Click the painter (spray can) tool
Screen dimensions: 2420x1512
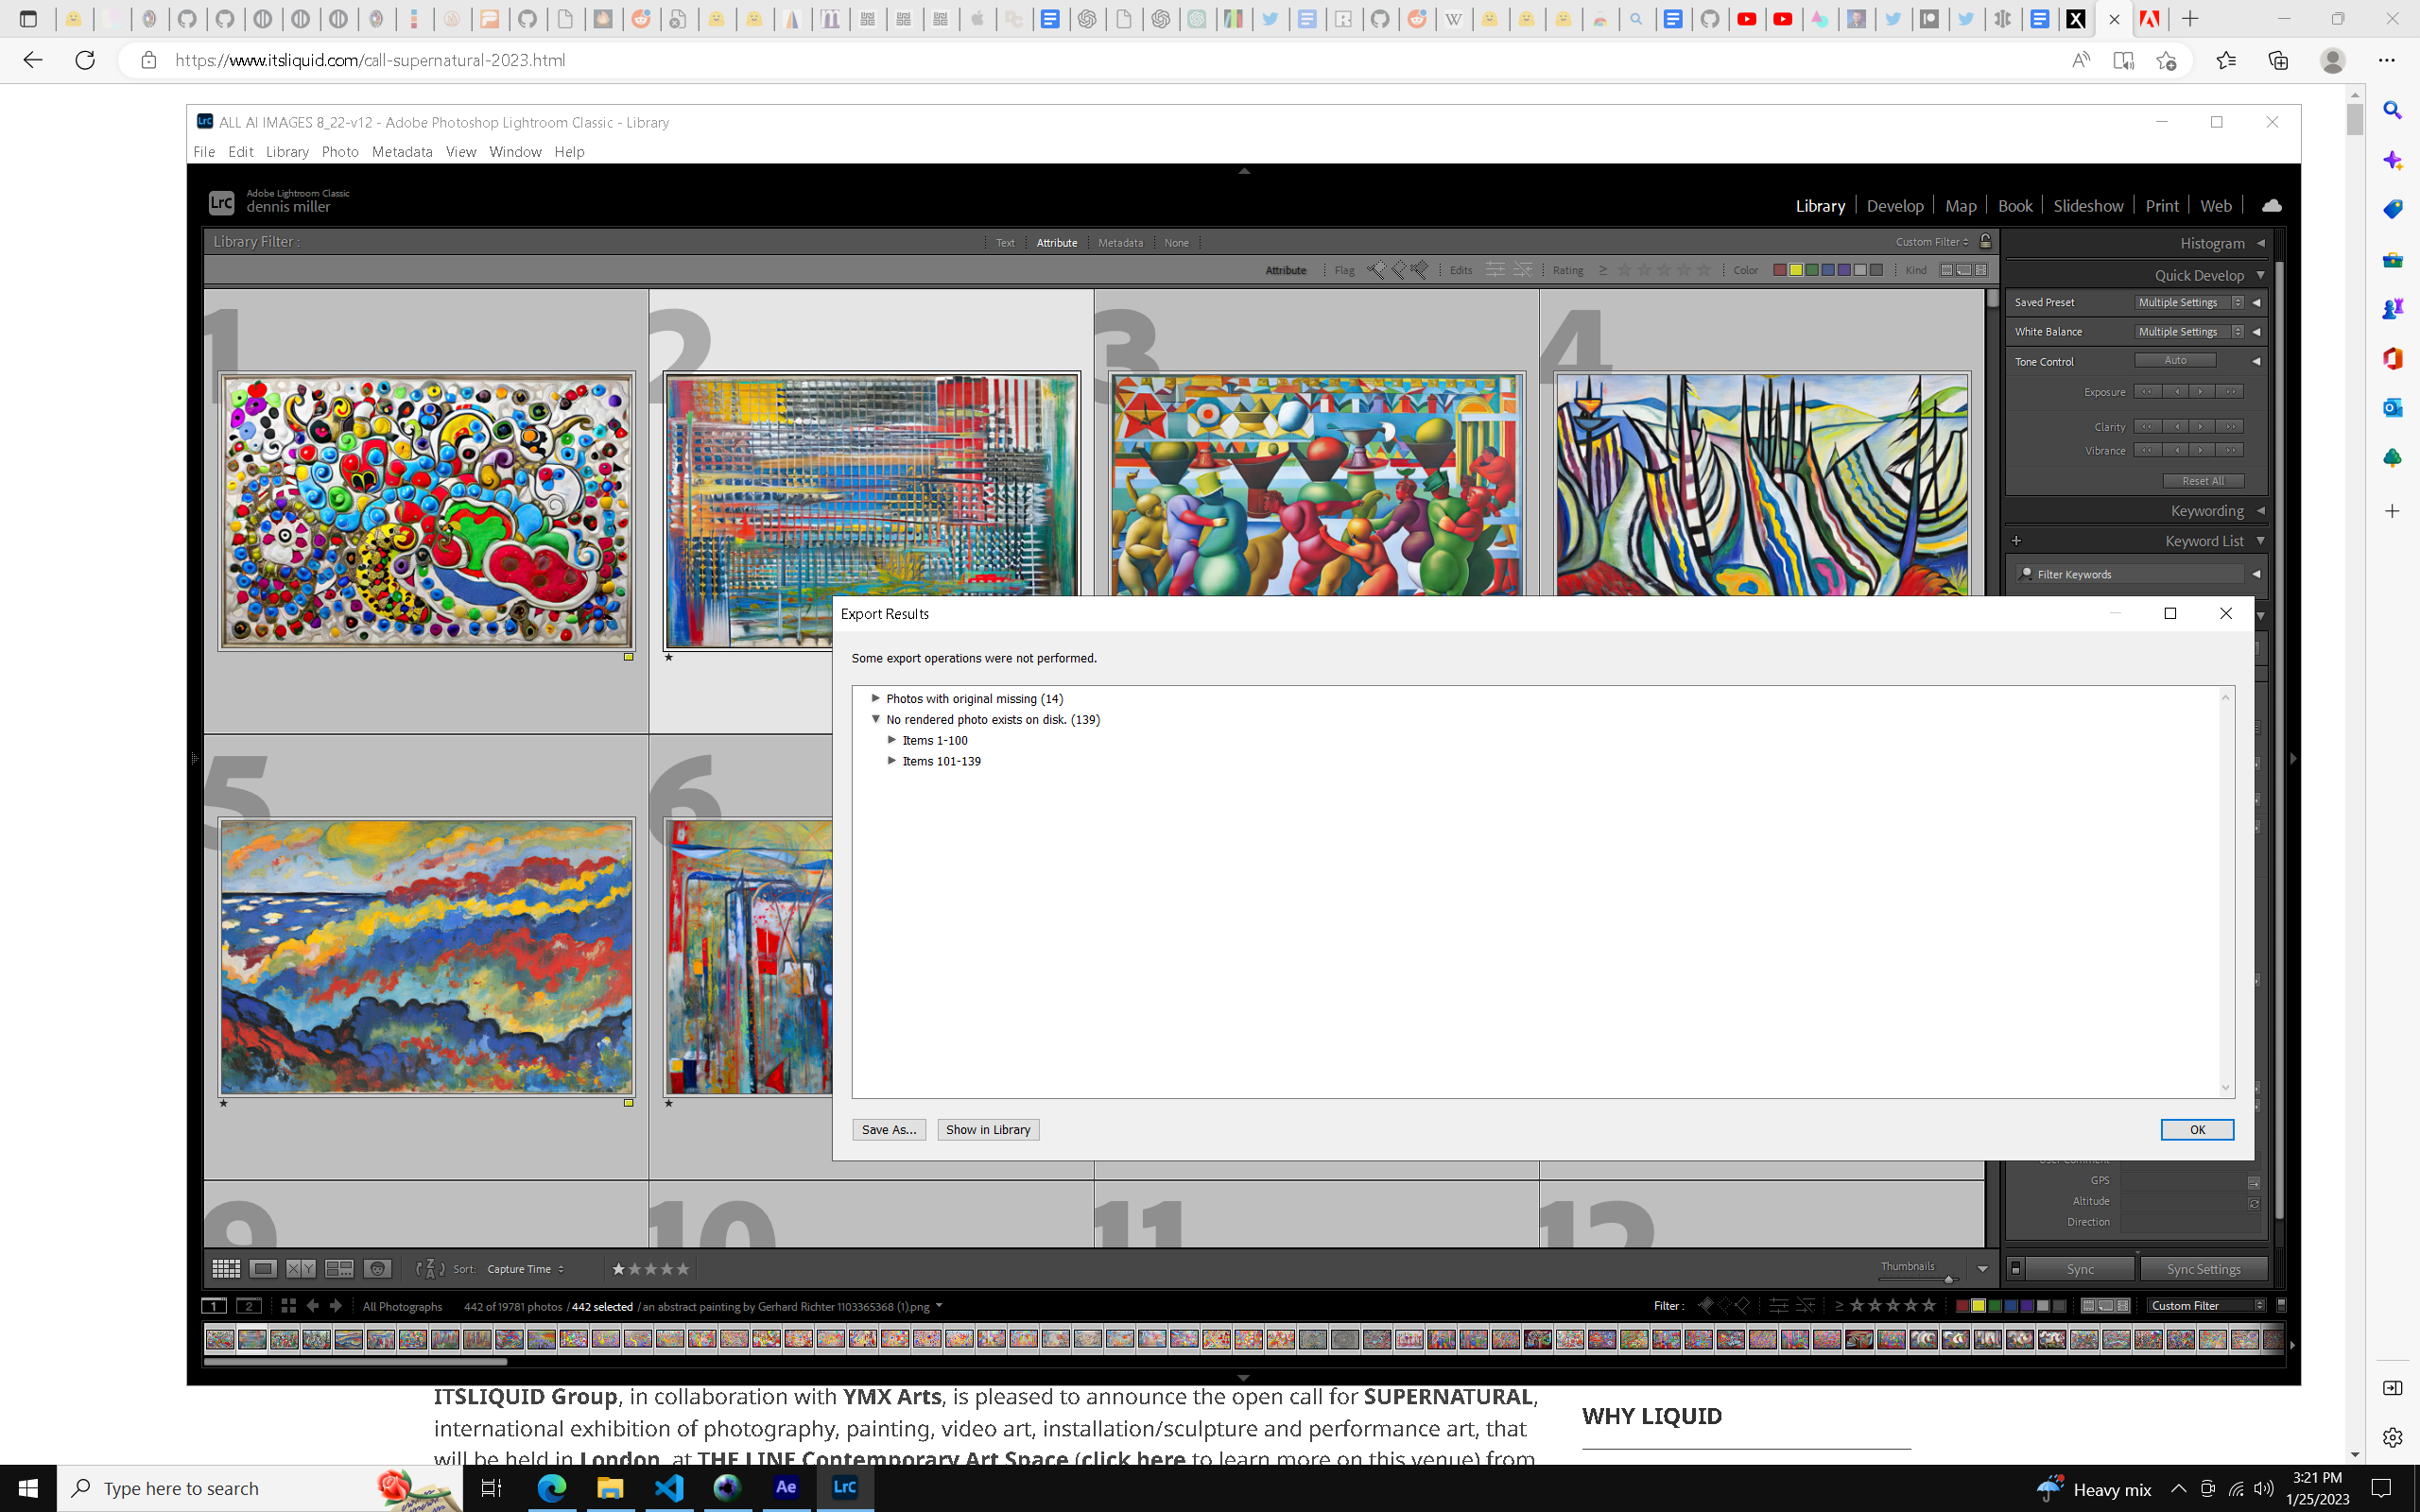pyautogui.click(x=378, y=1268)
